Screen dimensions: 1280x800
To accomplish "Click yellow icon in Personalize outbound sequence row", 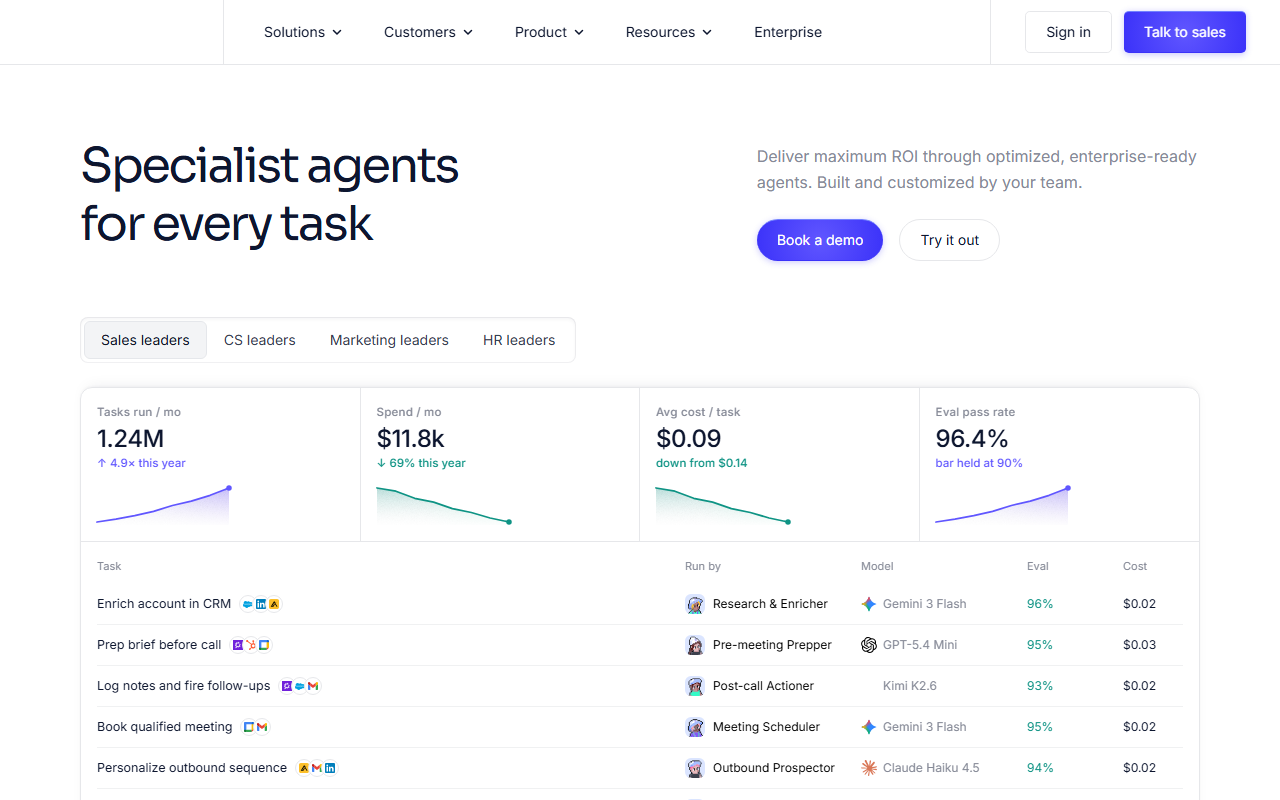I will pyautogui.click(x=304, y=768).
